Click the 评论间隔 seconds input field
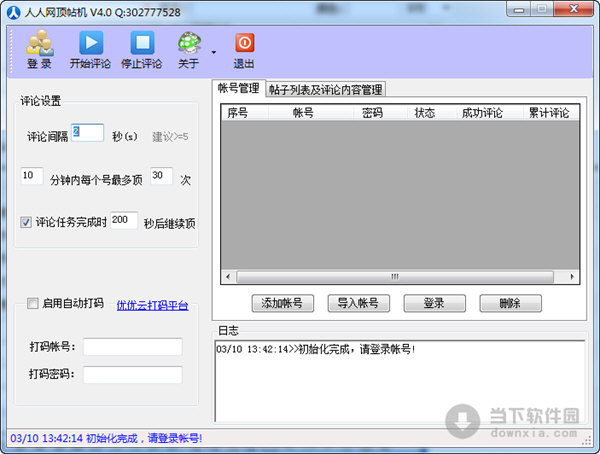 pyautogui.click(x=87, y=133)
